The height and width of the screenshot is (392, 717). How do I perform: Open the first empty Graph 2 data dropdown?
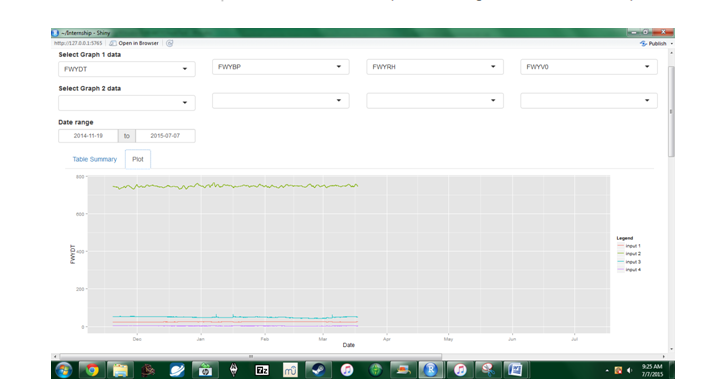point(127,103)
